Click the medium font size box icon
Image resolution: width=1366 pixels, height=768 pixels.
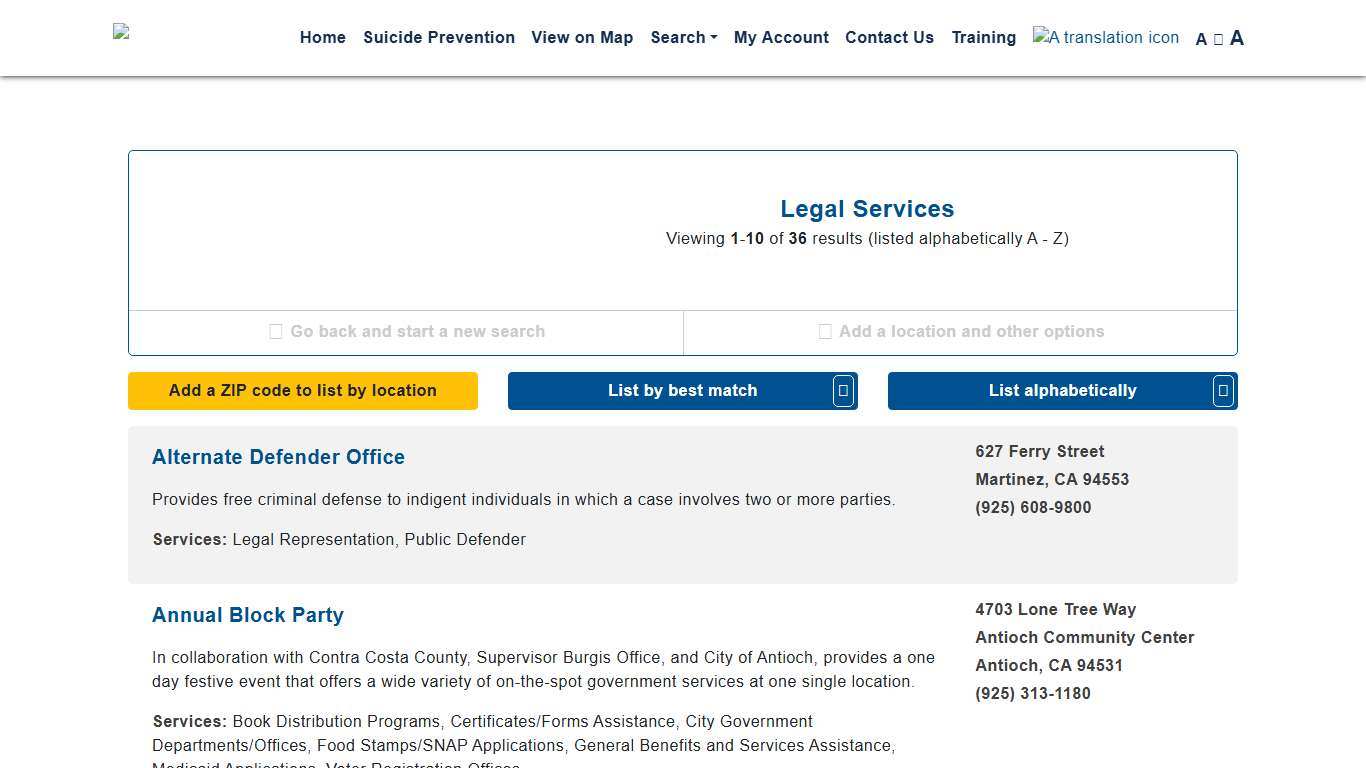point(1218,40)
